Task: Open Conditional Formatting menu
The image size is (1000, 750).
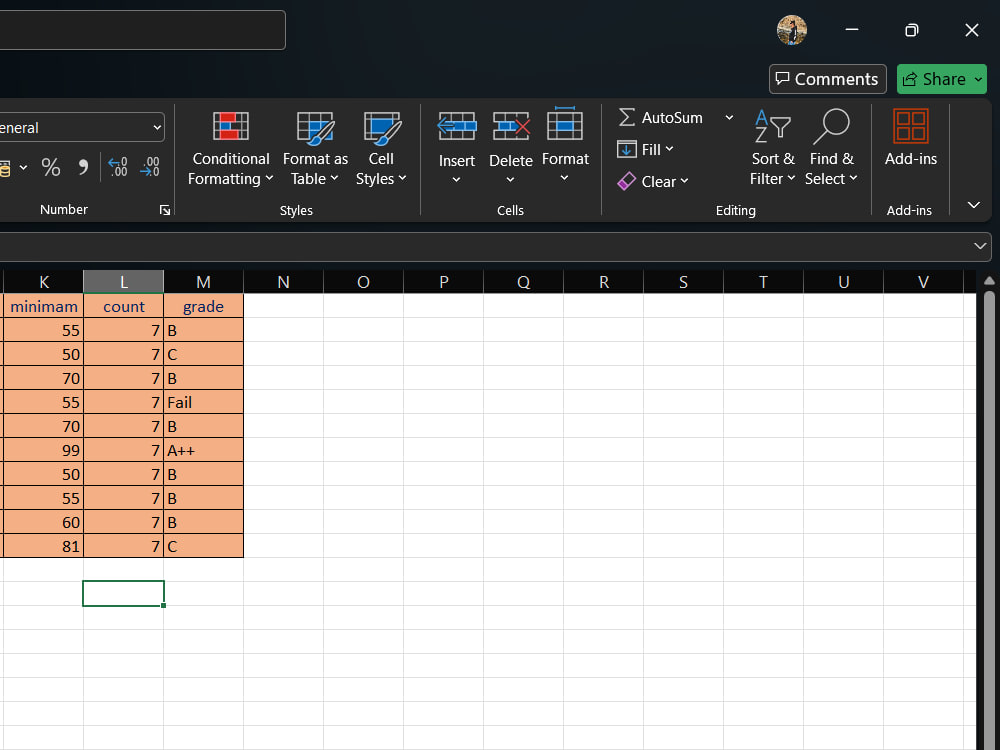Action: [230, 149]
